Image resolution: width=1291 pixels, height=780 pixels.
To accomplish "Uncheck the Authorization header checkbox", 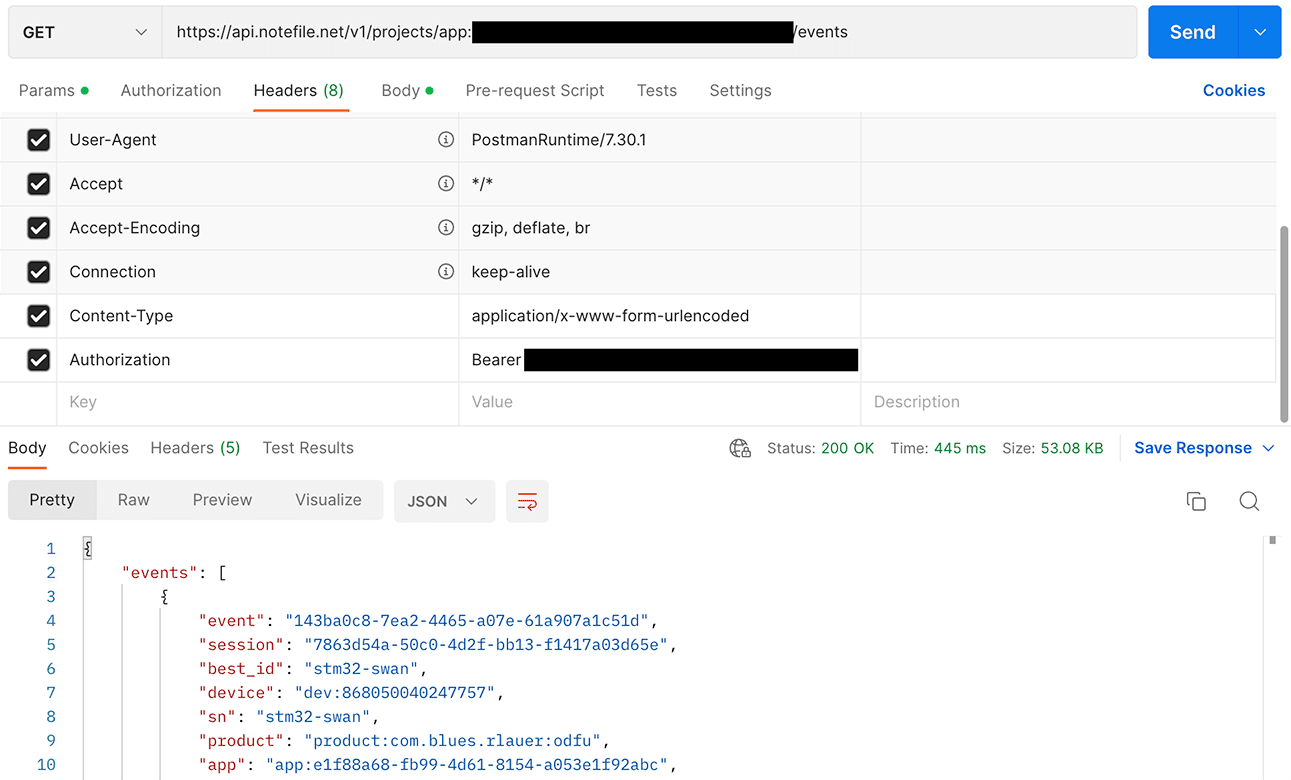I will coord(38,360).
